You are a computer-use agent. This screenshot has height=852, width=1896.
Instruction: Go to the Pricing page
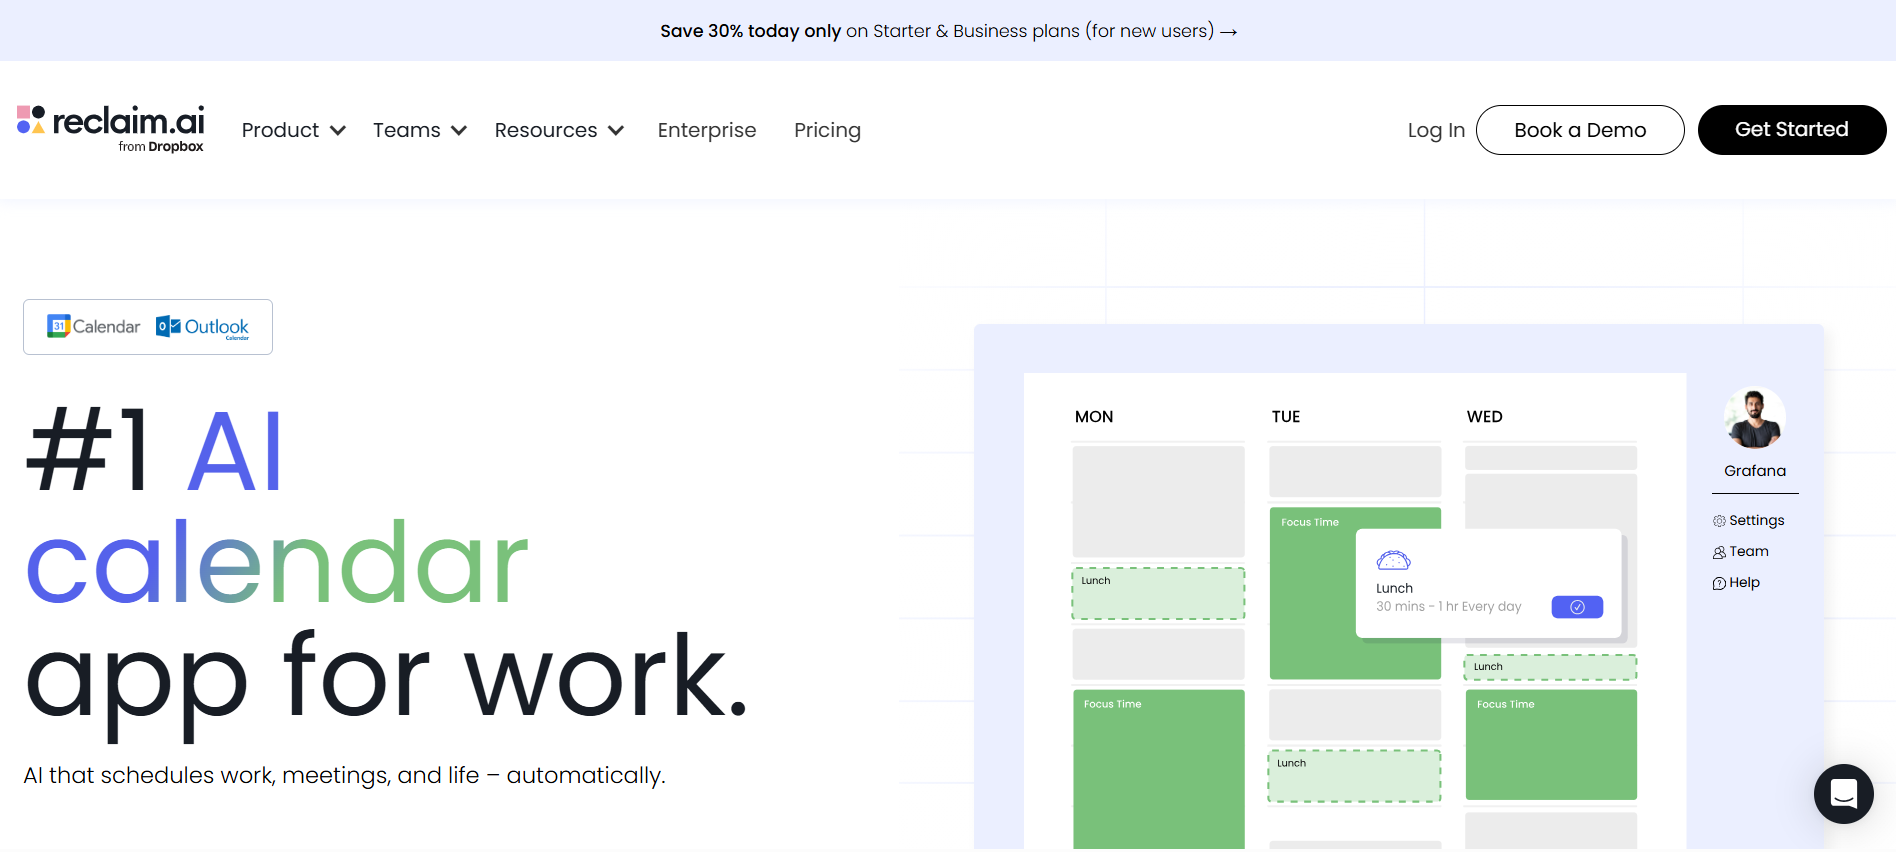click(x=827, y=130)
